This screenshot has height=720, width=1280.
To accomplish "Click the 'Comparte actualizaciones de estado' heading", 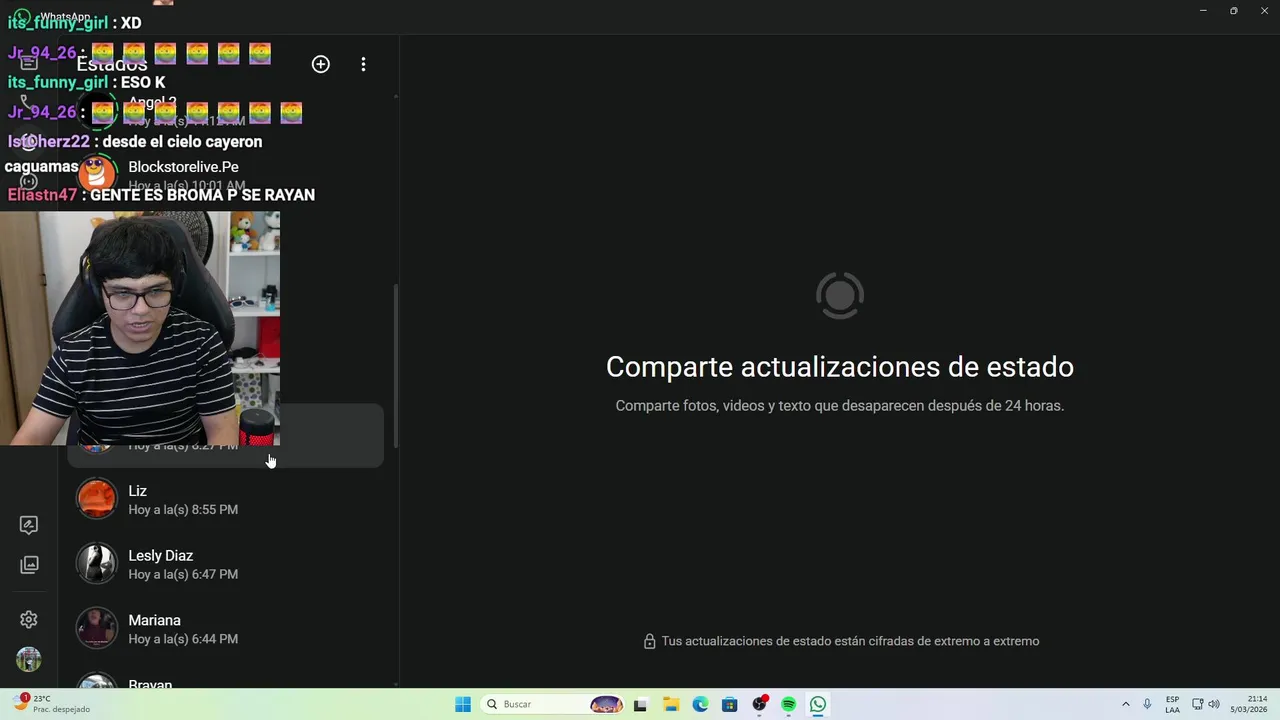I will (840, 367).
